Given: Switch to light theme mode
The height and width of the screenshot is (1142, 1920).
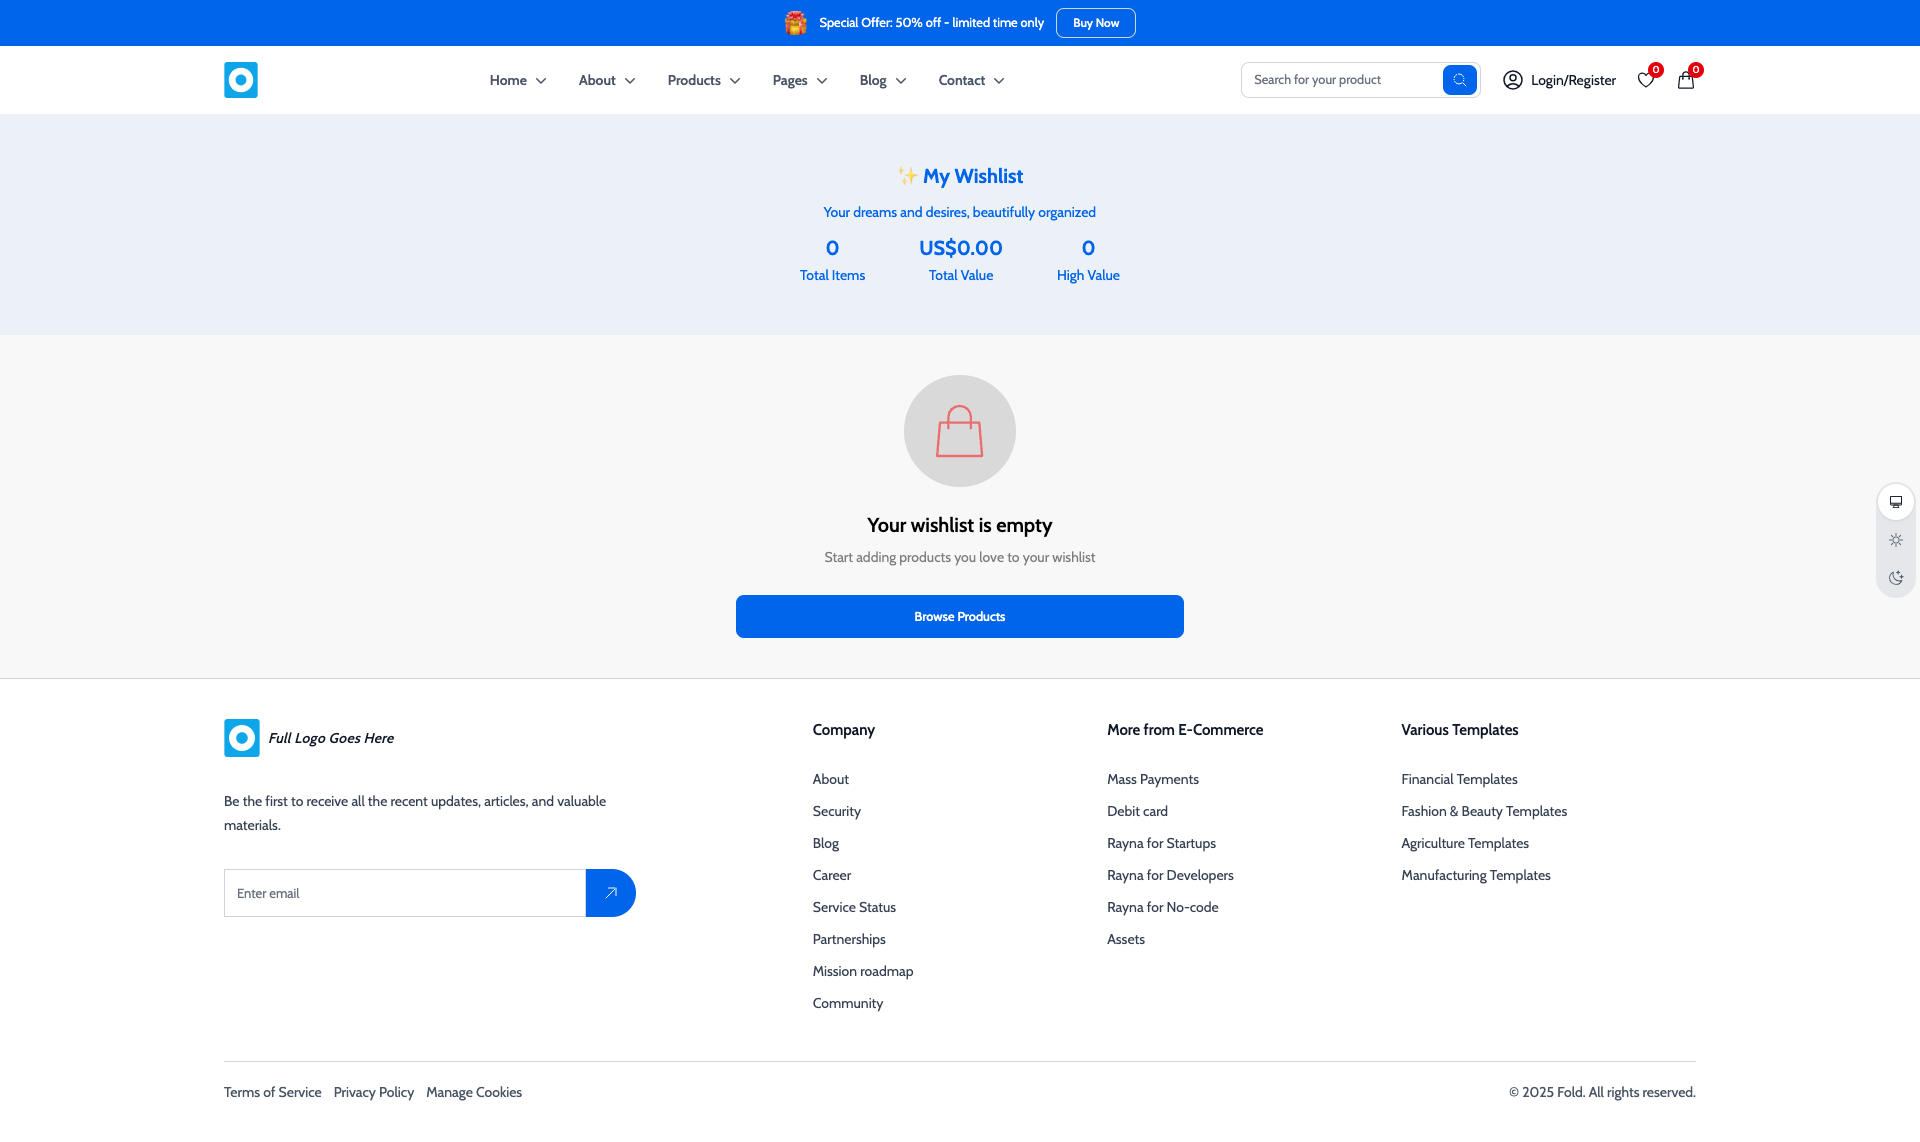Looking at the screenshot, I should pyautogui.click(x=1895, y=540).
